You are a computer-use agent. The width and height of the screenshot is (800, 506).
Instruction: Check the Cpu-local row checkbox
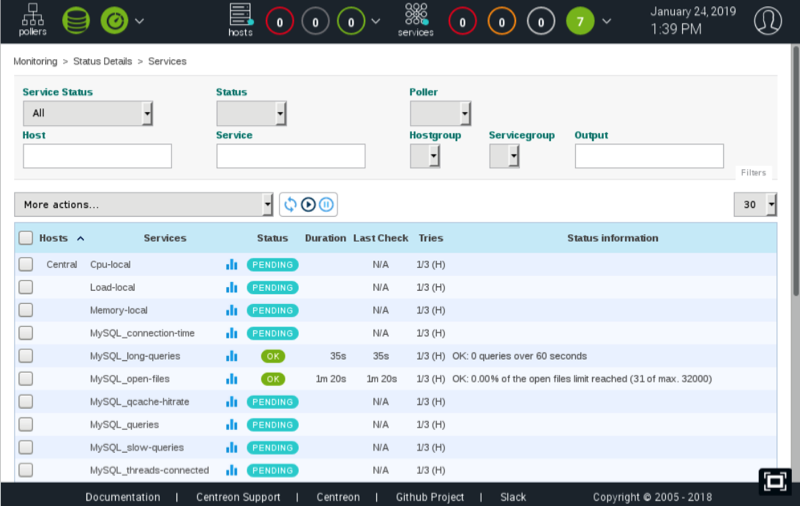pos(26,265)
